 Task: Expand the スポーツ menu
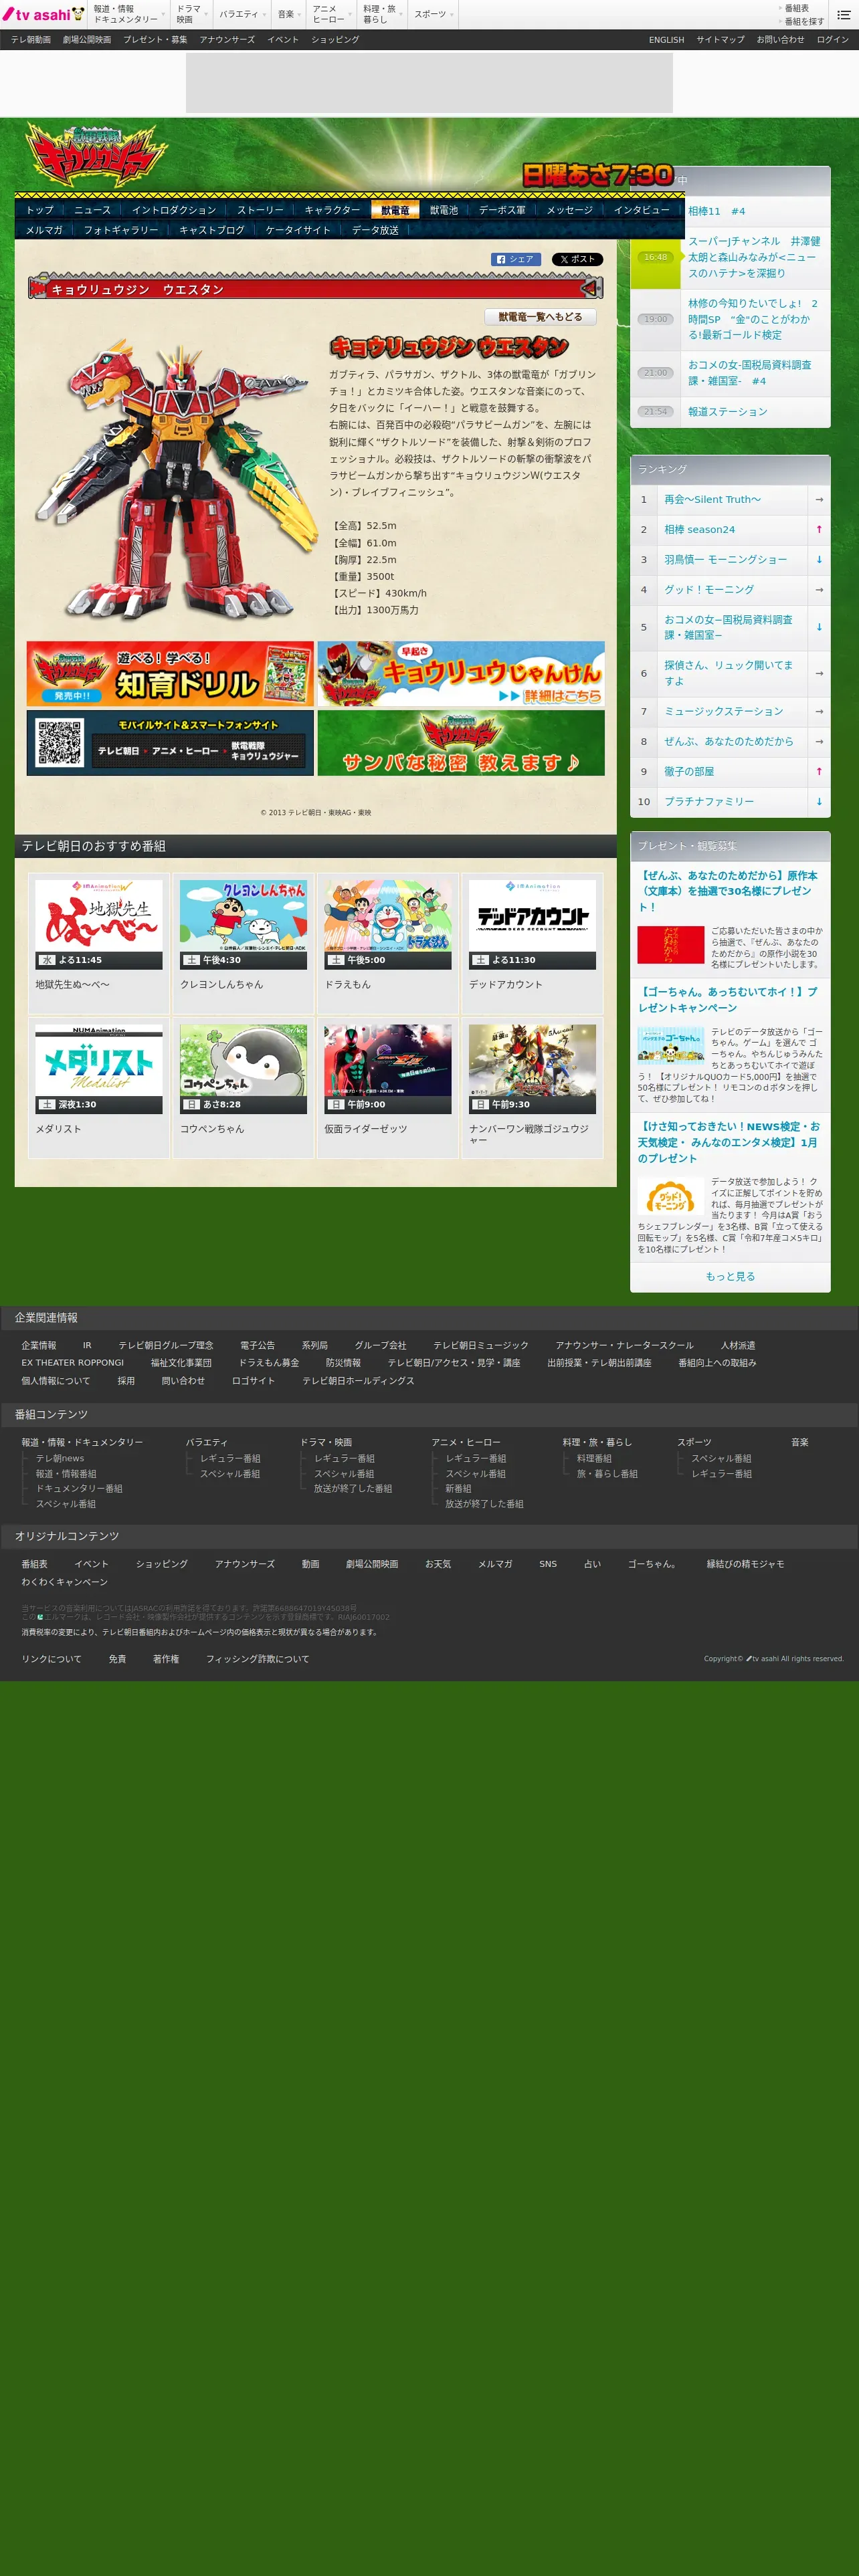click(433, 14)
